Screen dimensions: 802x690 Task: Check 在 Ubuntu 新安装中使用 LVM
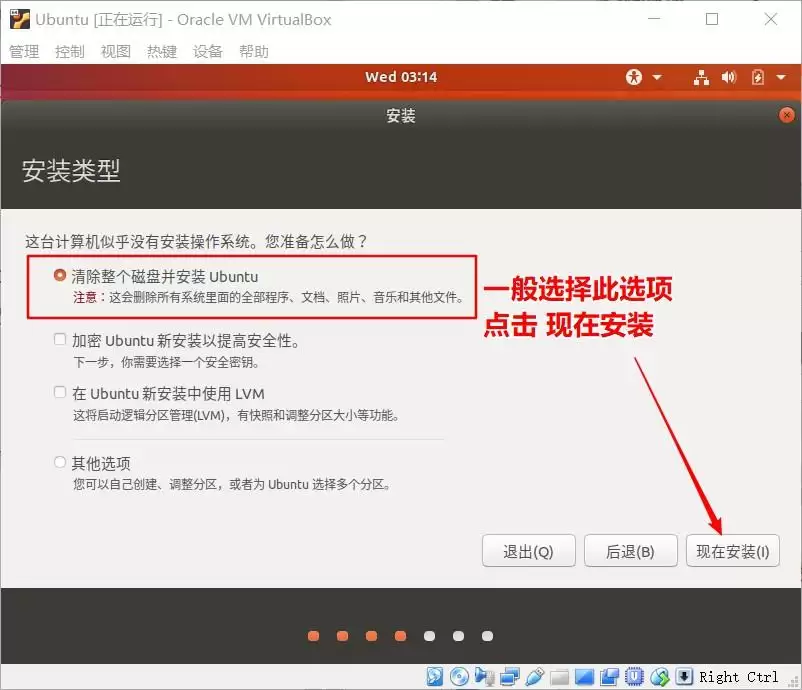tap(58, 394)
